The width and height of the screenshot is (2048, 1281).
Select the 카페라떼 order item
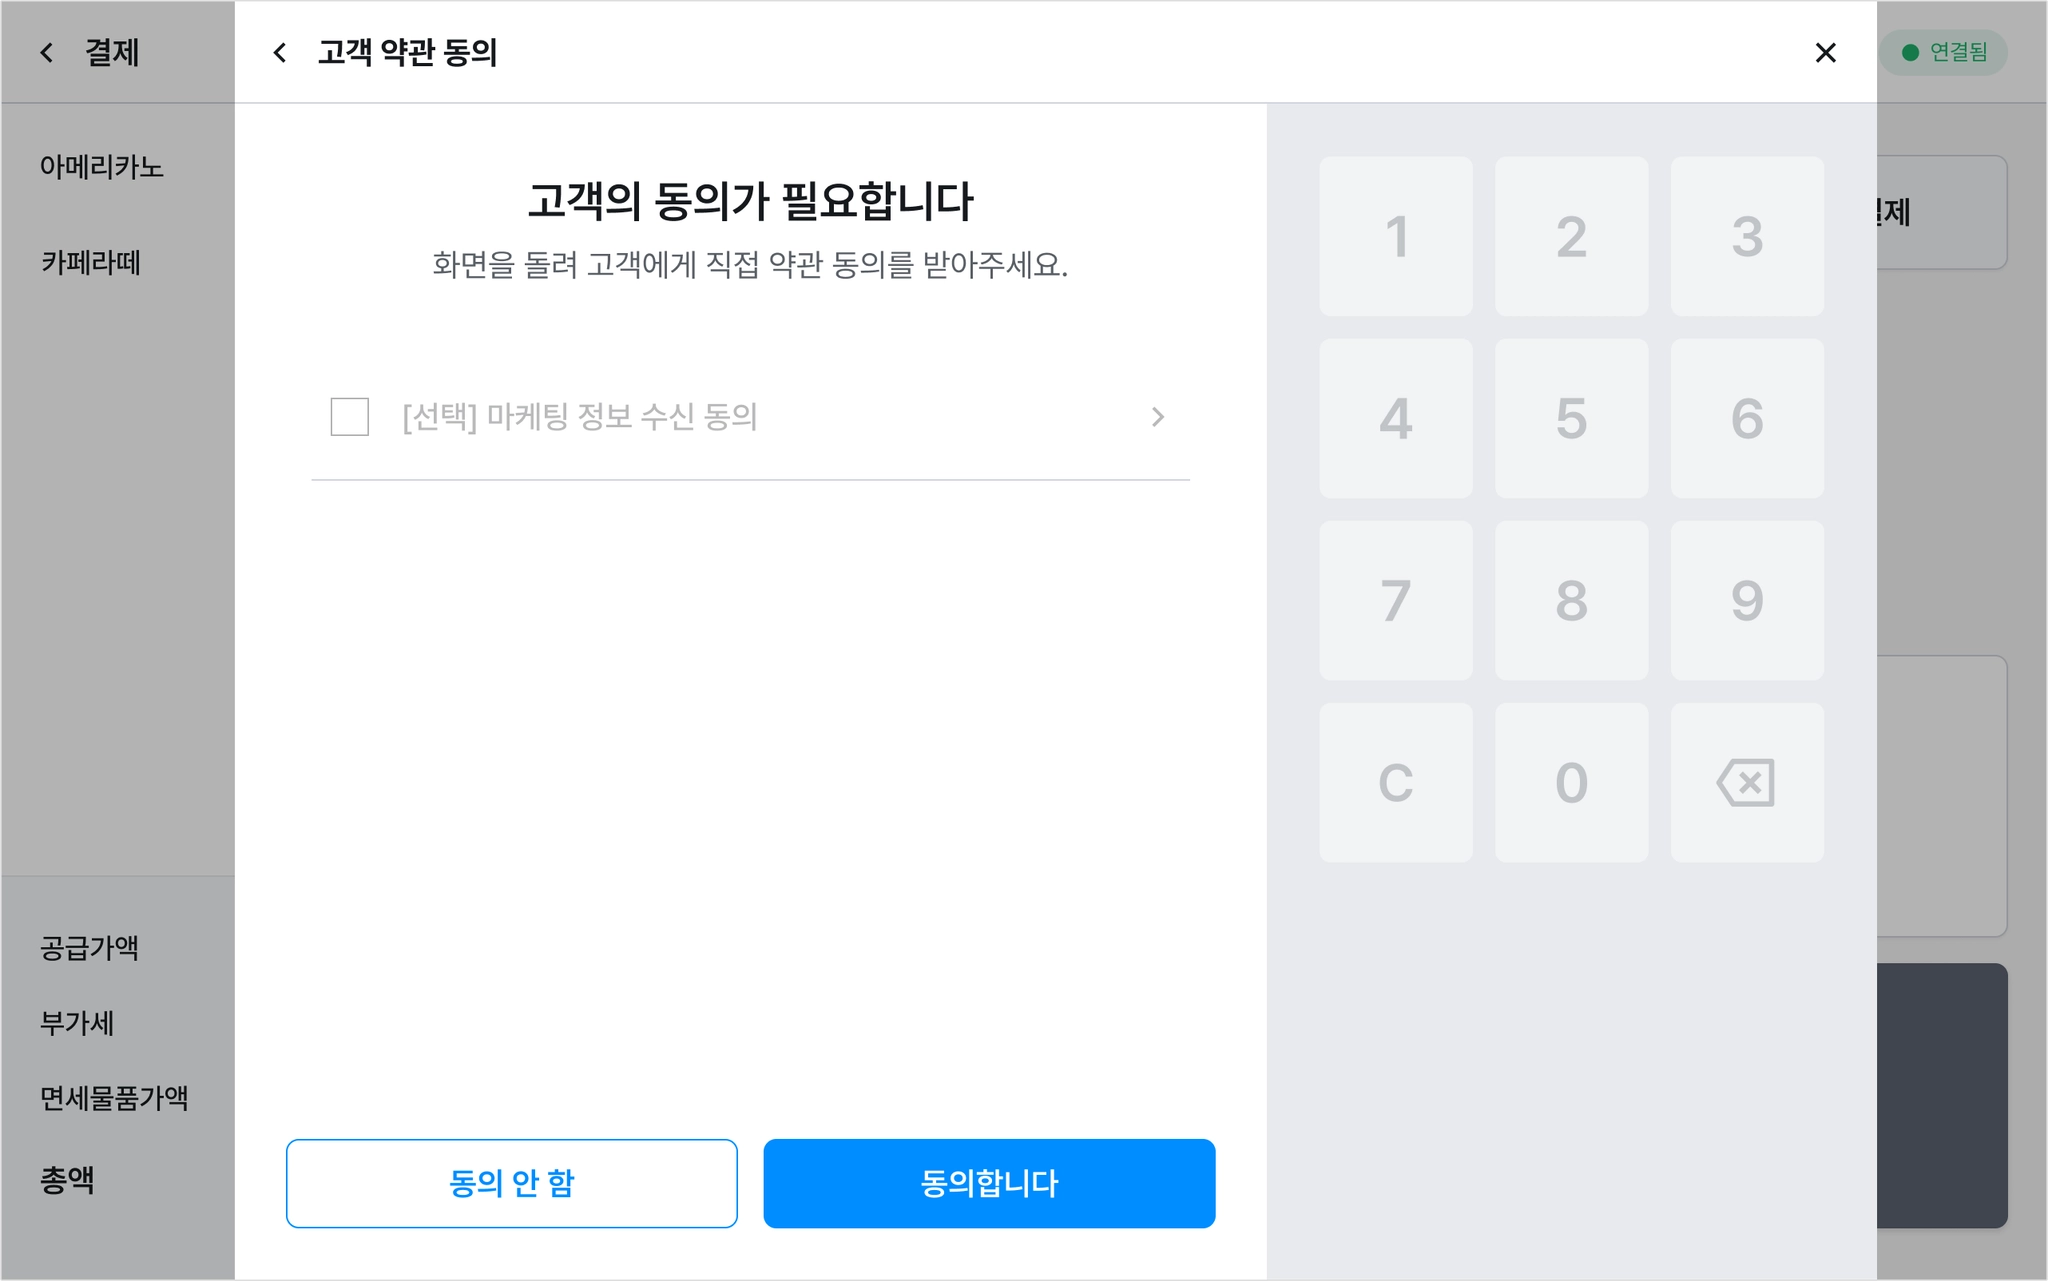(x=90, y=262)
